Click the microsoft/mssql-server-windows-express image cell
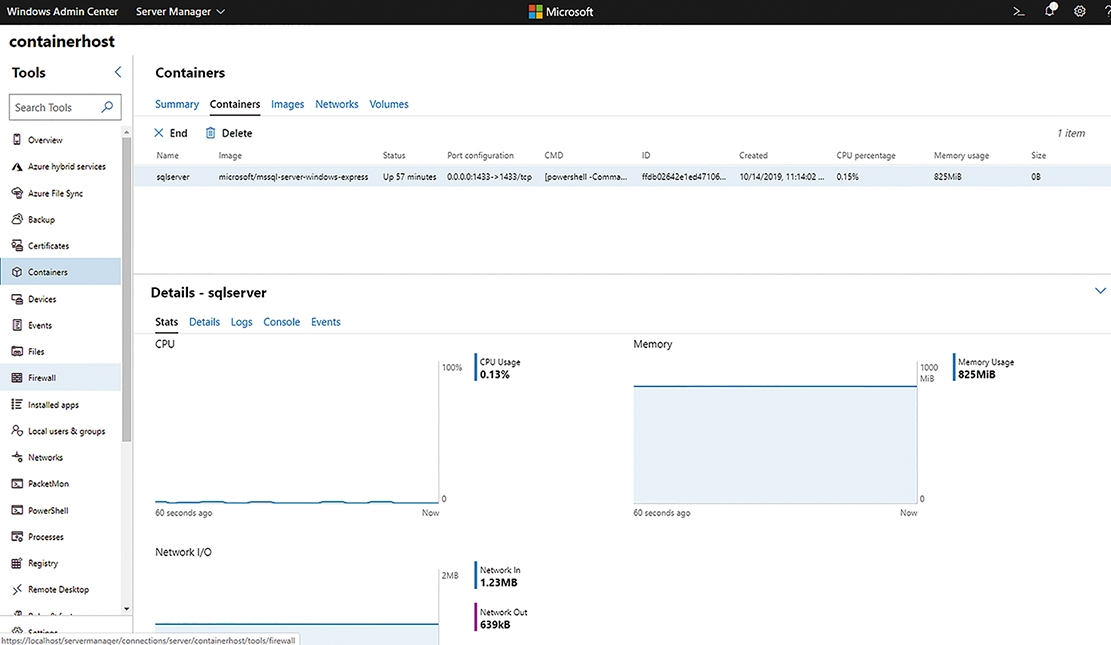1111x645 pixels. [x=293, y=176]
